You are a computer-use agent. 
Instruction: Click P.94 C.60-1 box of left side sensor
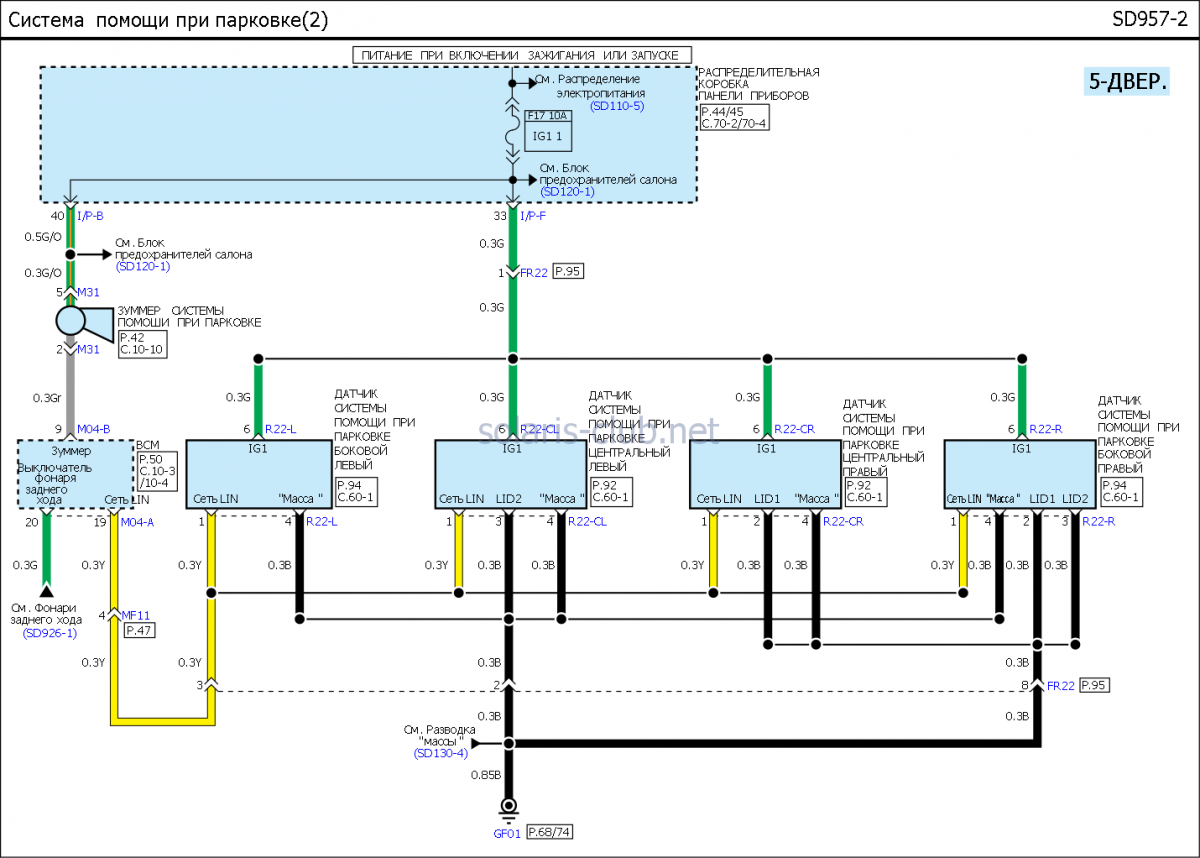point(358,491)
